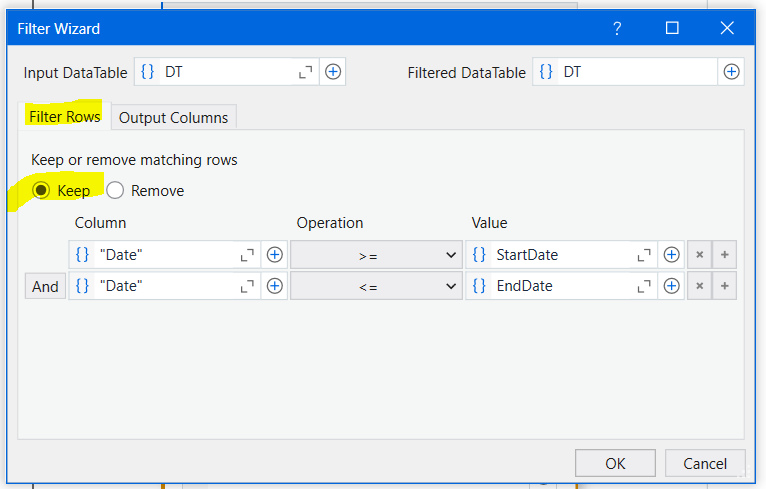766x489 pixels.
Task: Click plus icon beside StartDate value
Action: (672, 255)
